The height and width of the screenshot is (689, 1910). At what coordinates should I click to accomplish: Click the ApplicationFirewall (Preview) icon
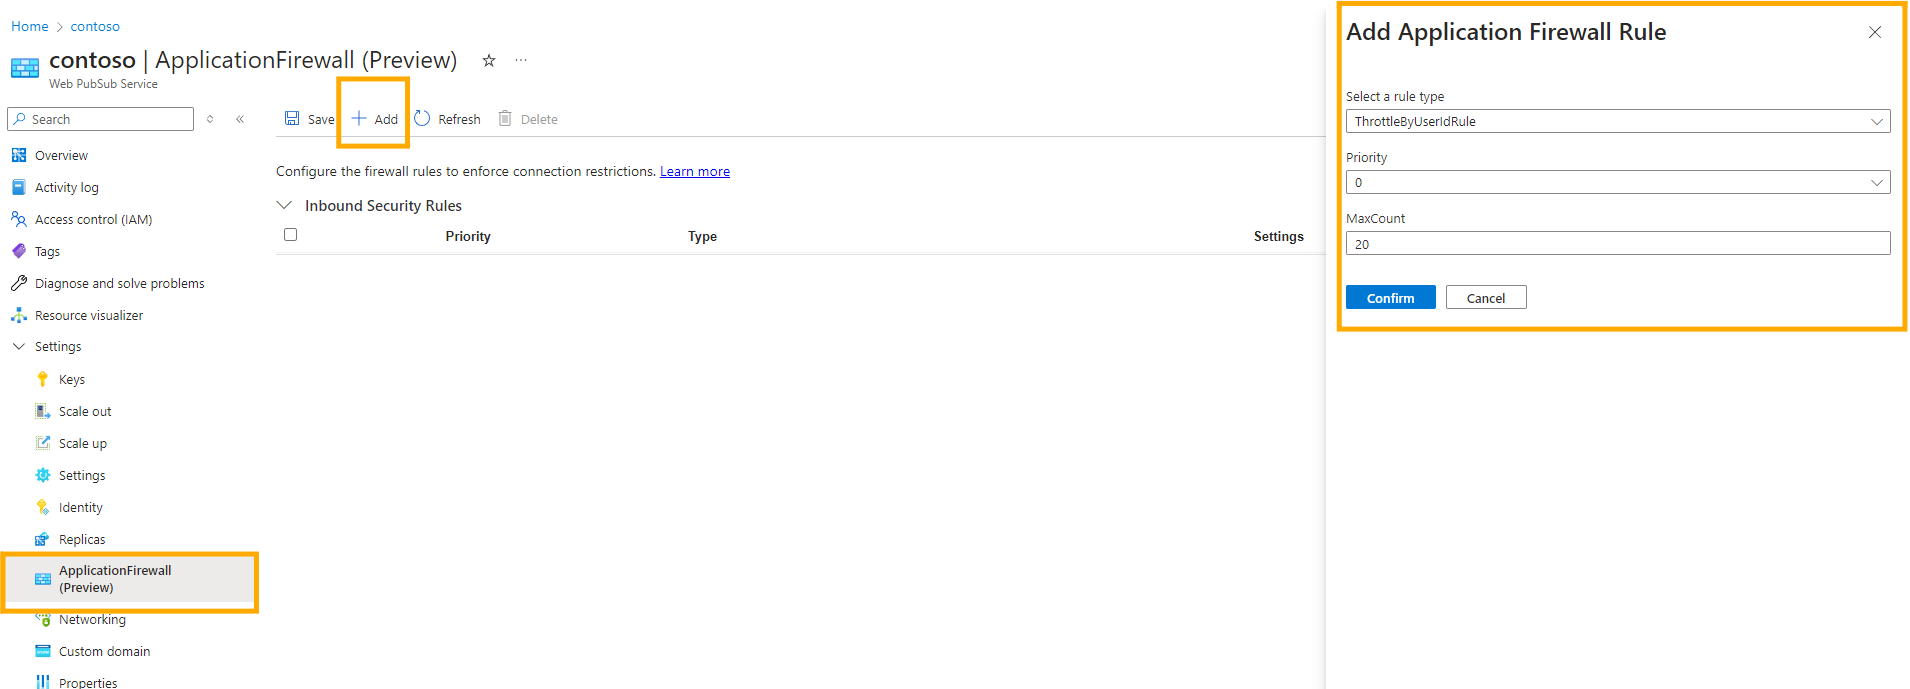(x=42, y=579)
